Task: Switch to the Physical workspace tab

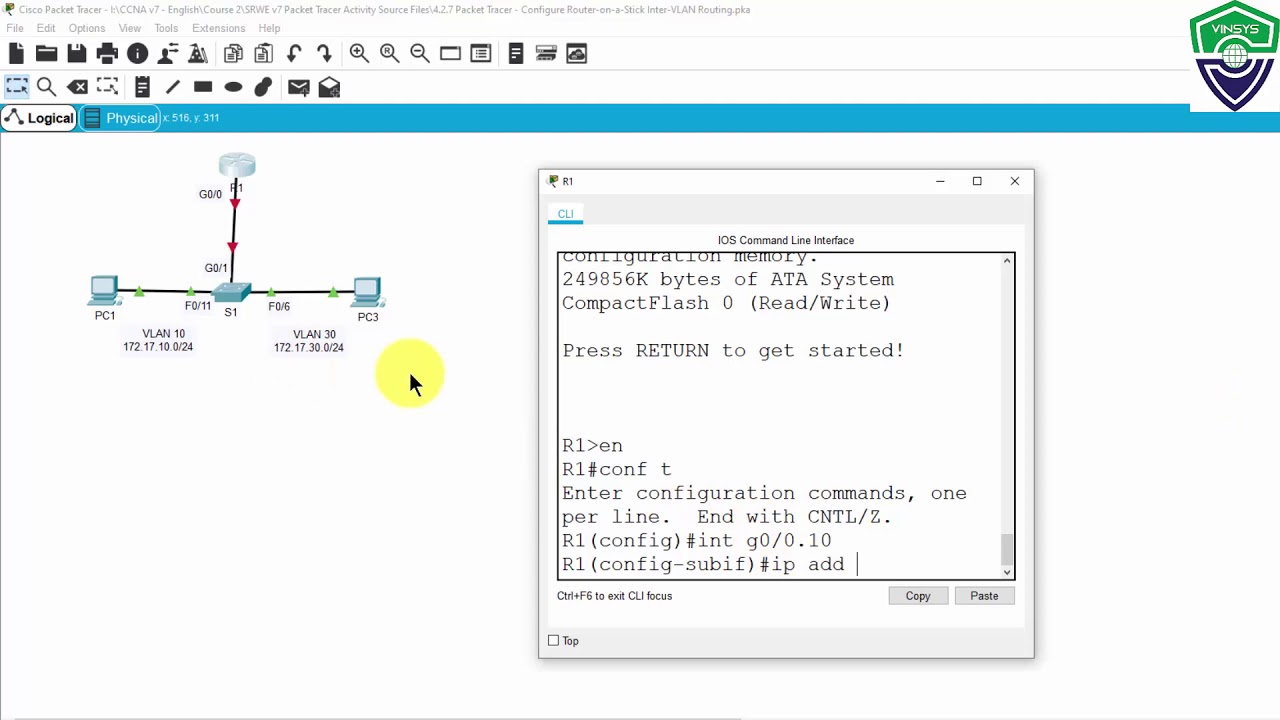Action: [120, 118]
